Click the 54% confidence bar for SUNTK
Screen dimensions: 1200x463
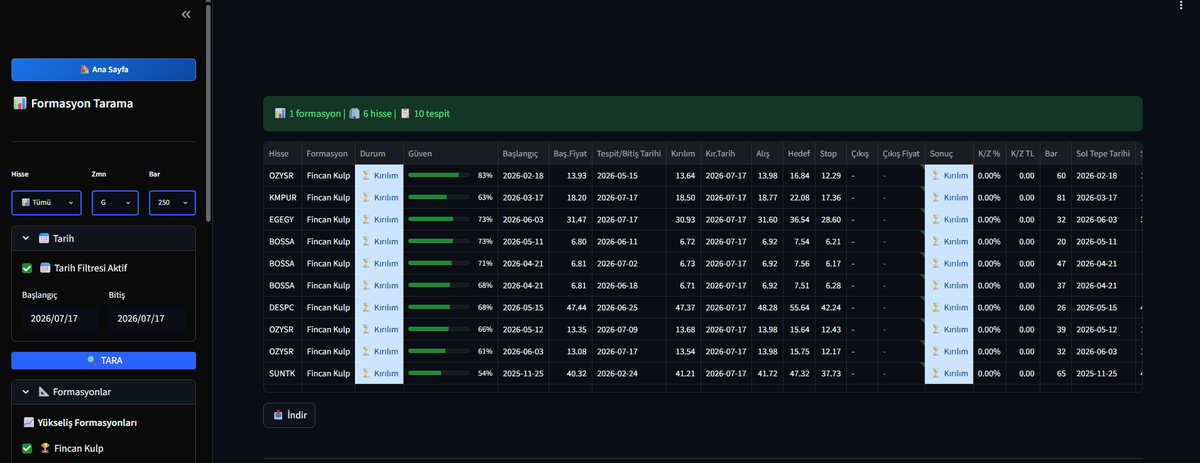(441, 374)
